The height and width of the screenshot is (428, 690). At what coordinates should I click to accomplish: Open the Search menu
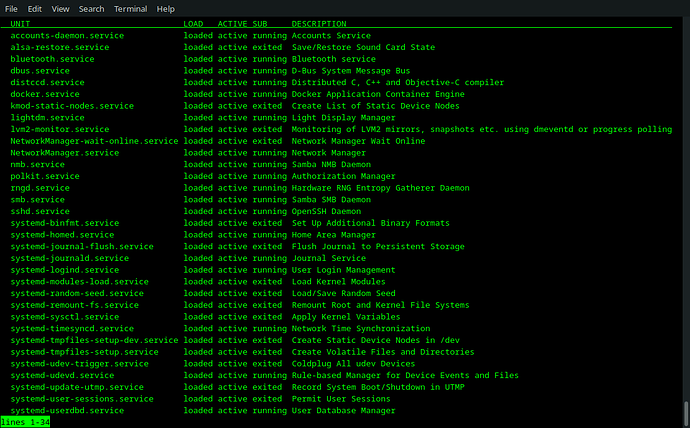pos(92,9)
